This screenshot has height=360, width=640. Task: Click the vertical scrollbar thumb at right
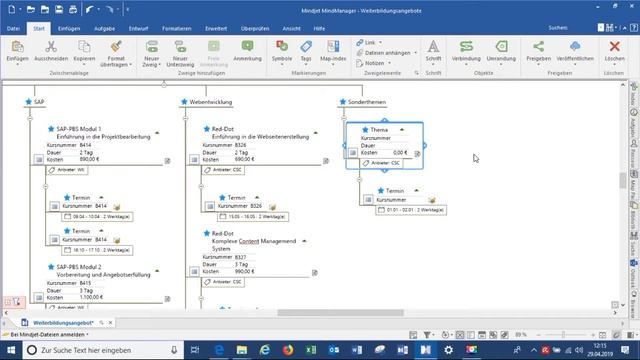[622, 180]
